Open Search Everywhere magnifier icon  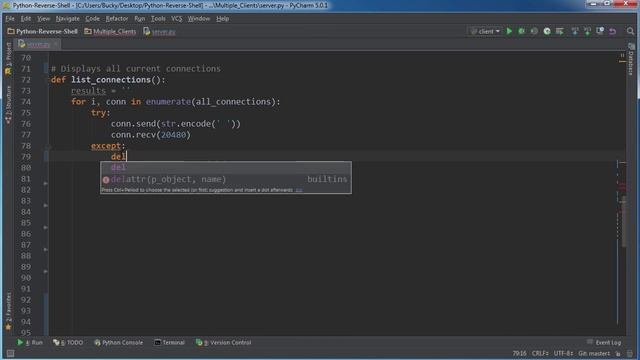(630, 31)
